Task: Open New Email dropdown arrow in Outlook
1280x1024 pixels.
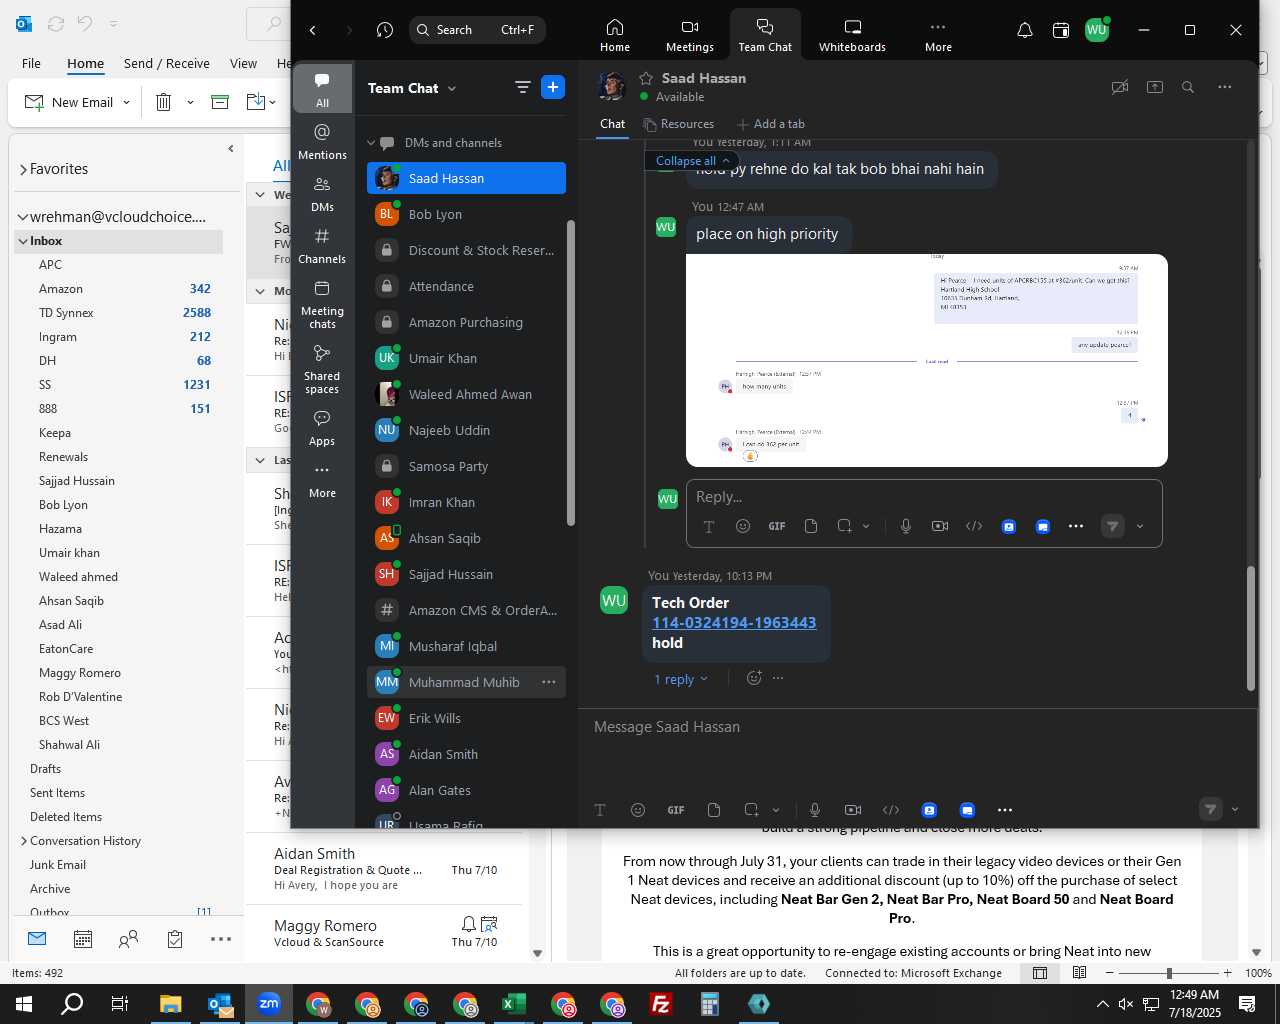Action: pos(126,102)
